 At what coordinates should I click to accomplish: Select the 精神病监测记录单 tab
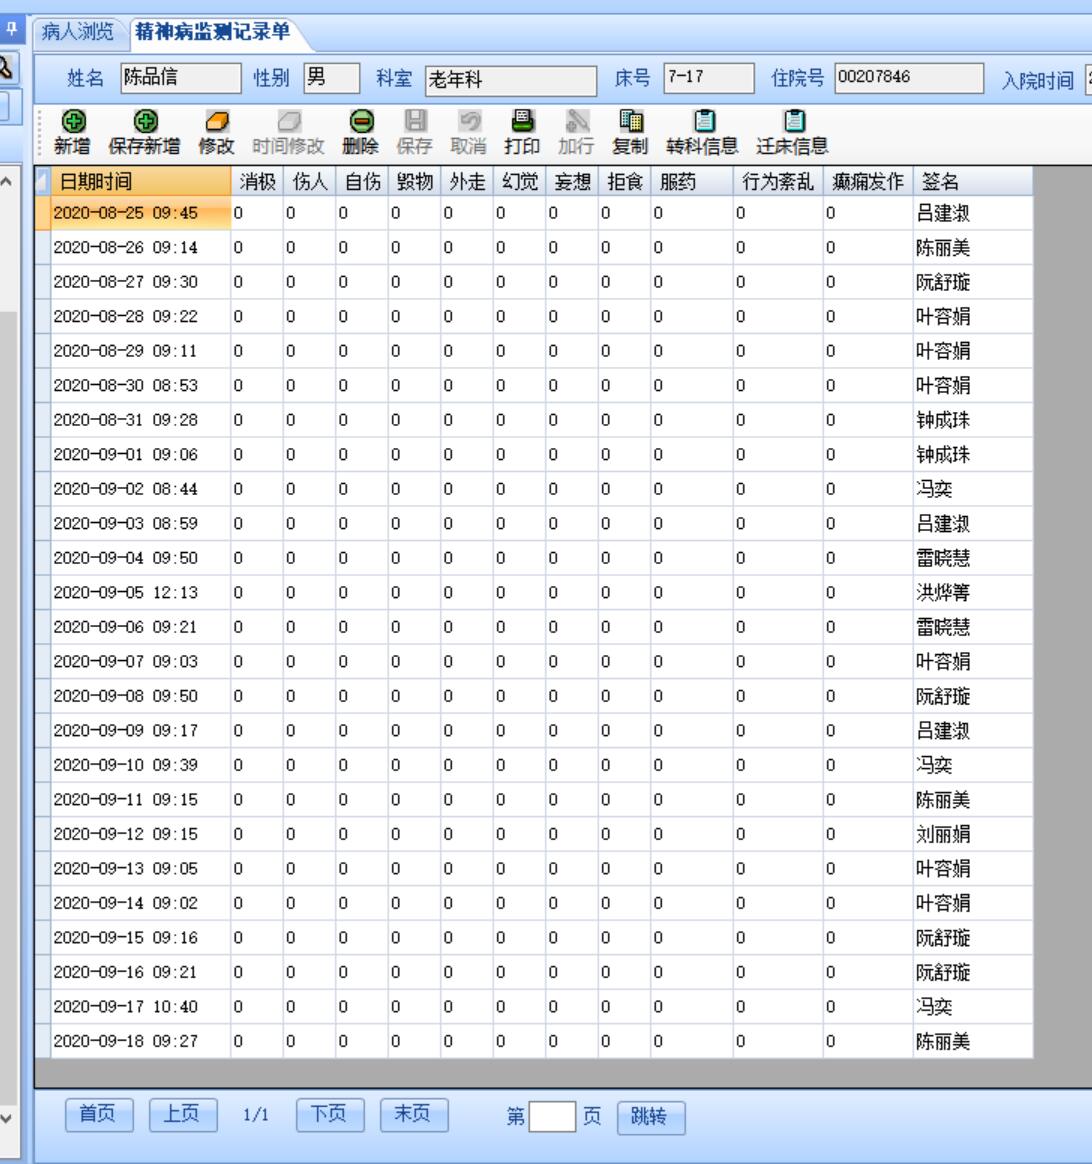click(212, 32)
